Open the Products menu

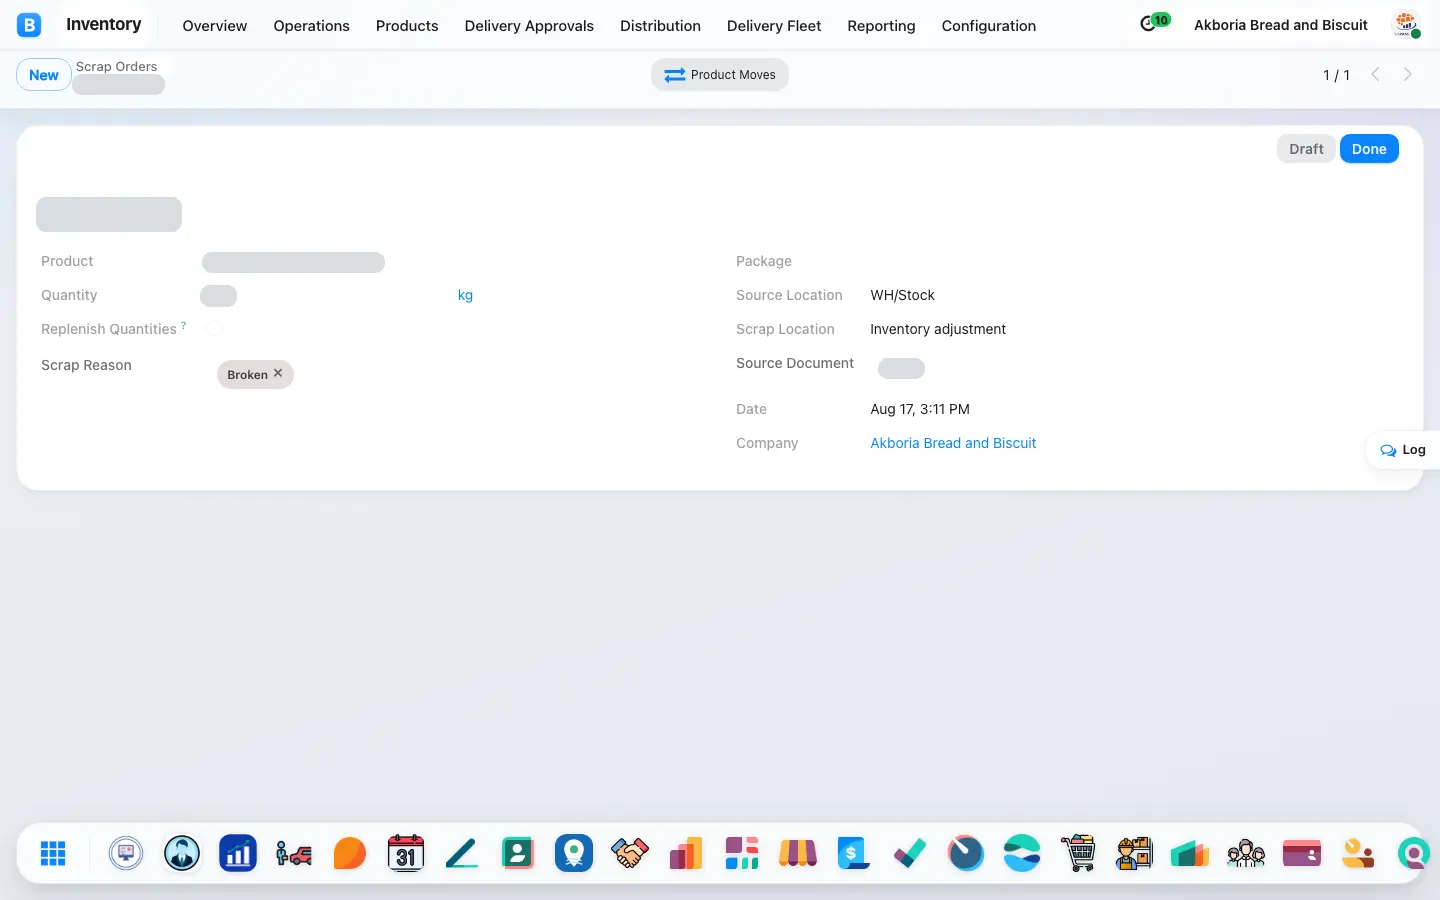click(407, 26)
